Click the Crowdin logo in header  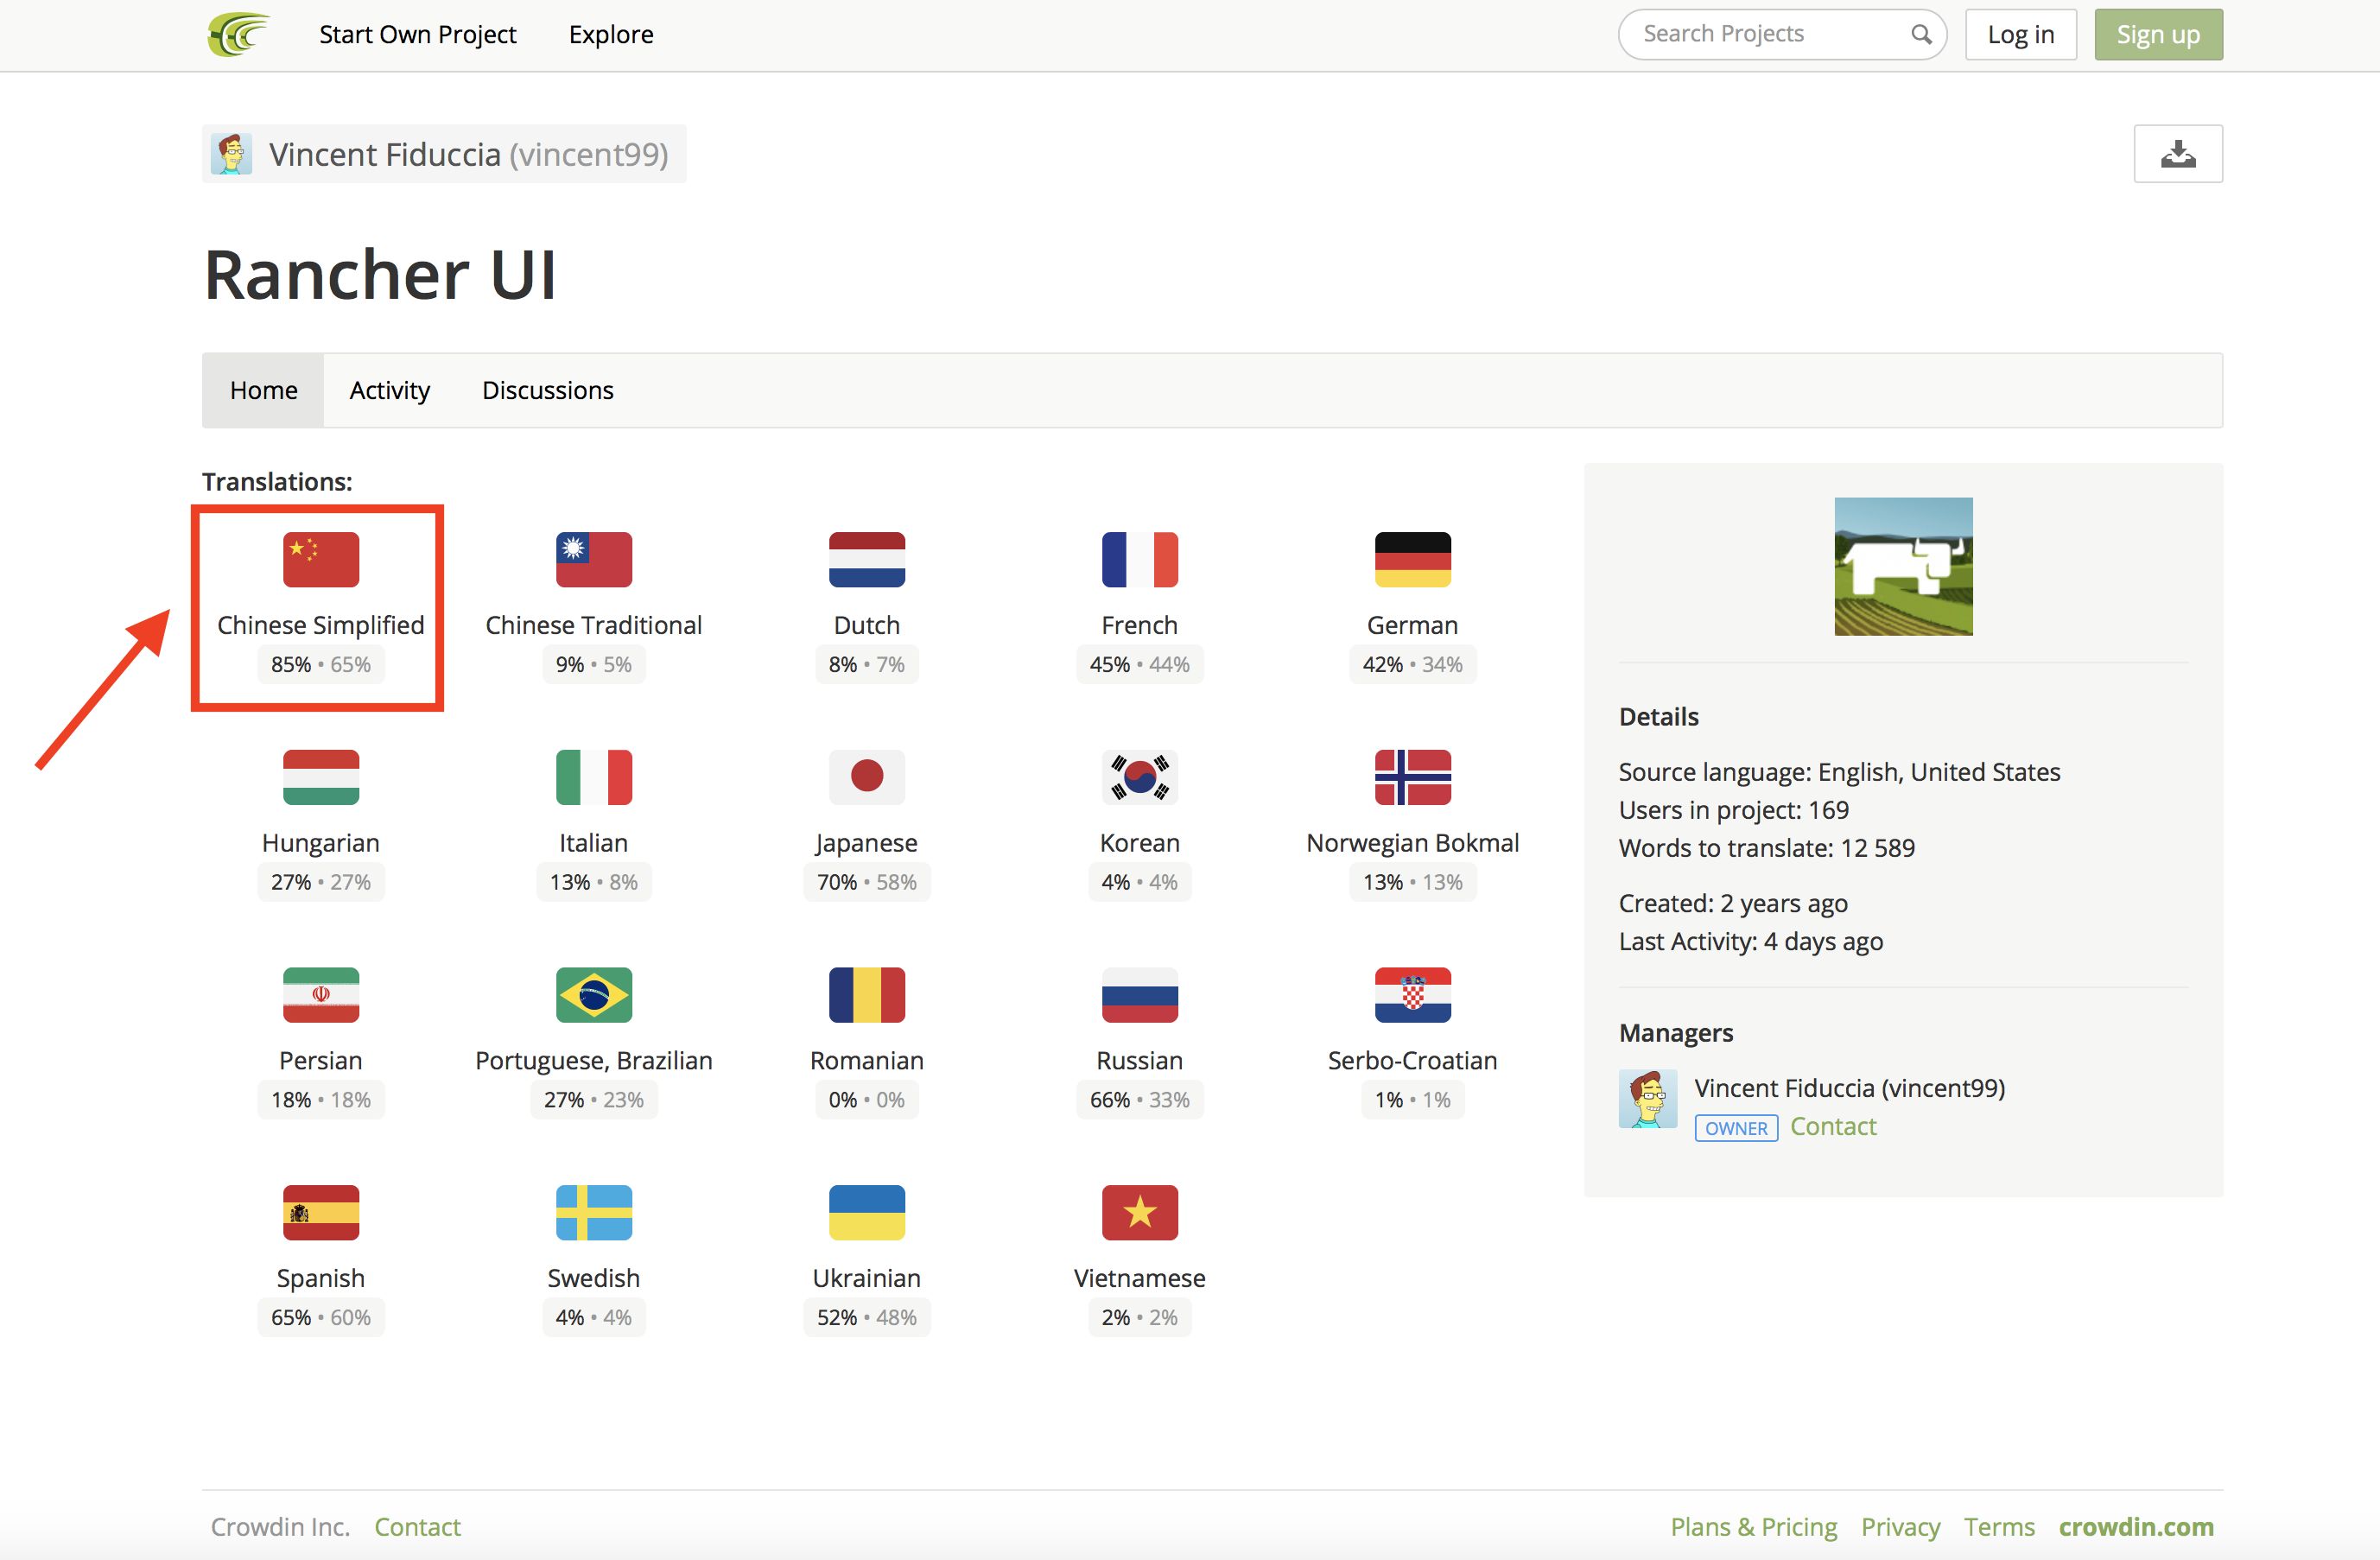[x=238, y=34]
